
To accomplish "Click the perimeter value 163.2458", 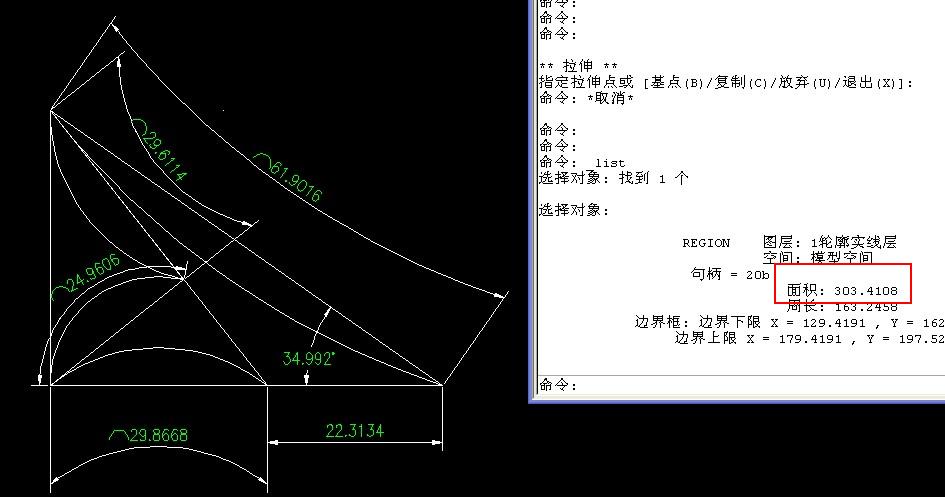I will click(x=865, y=307).
